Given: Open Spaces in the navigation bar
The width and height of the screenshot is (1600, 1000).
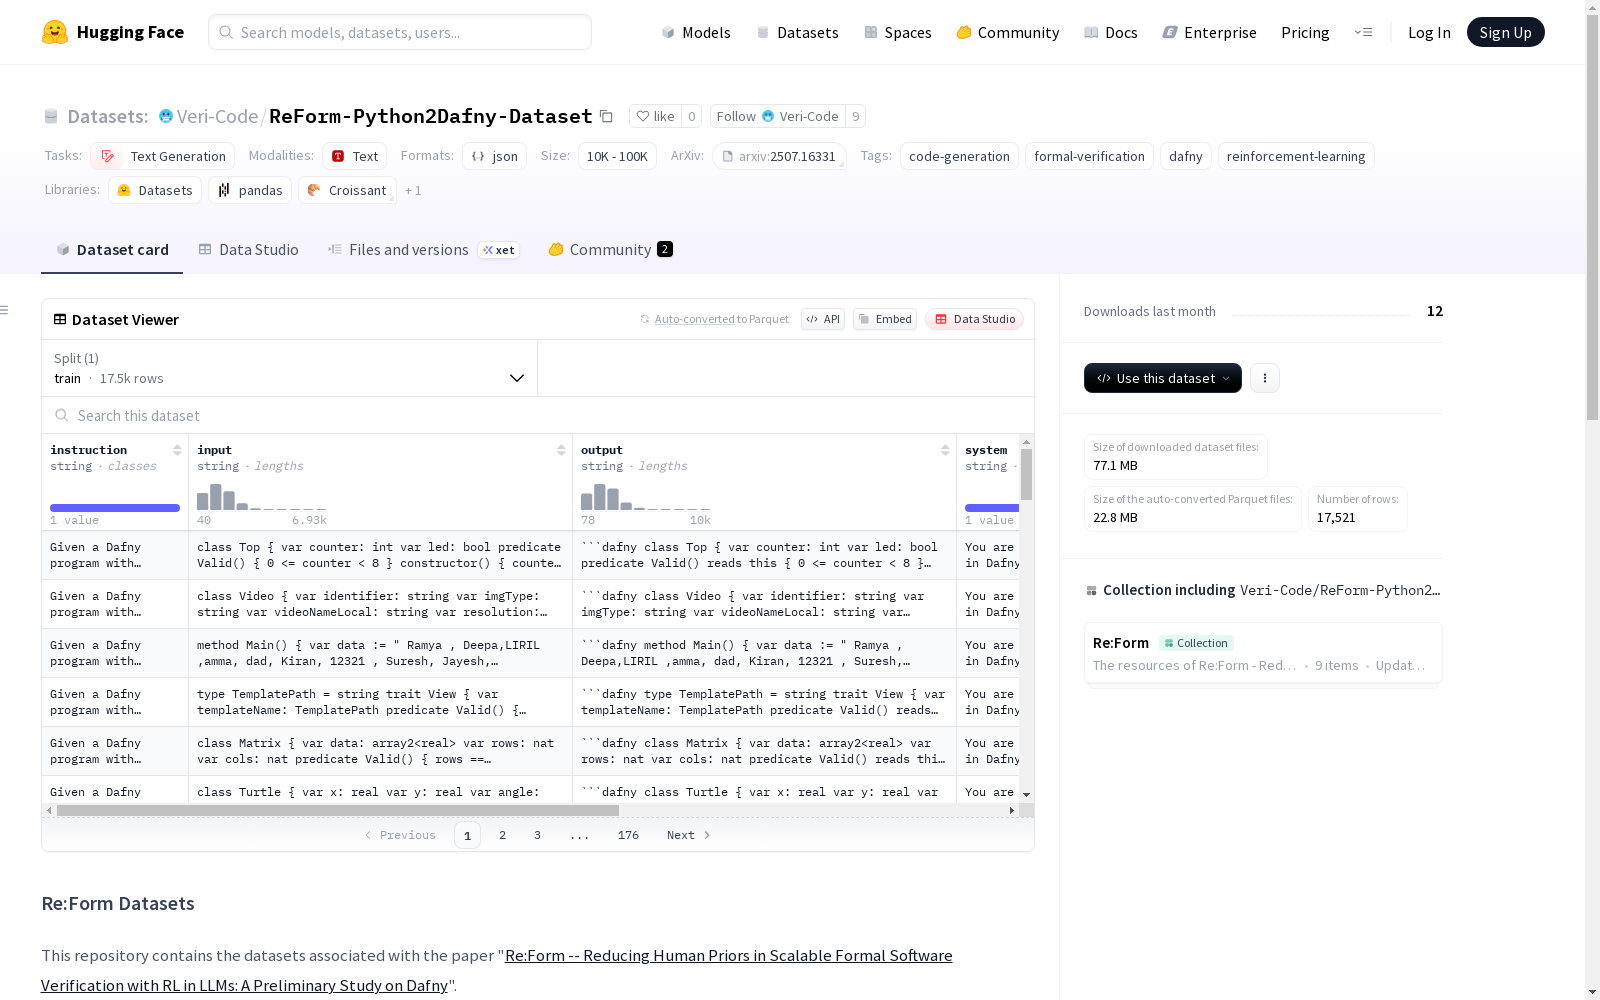Looking at the screenshot, I should 898,32.
